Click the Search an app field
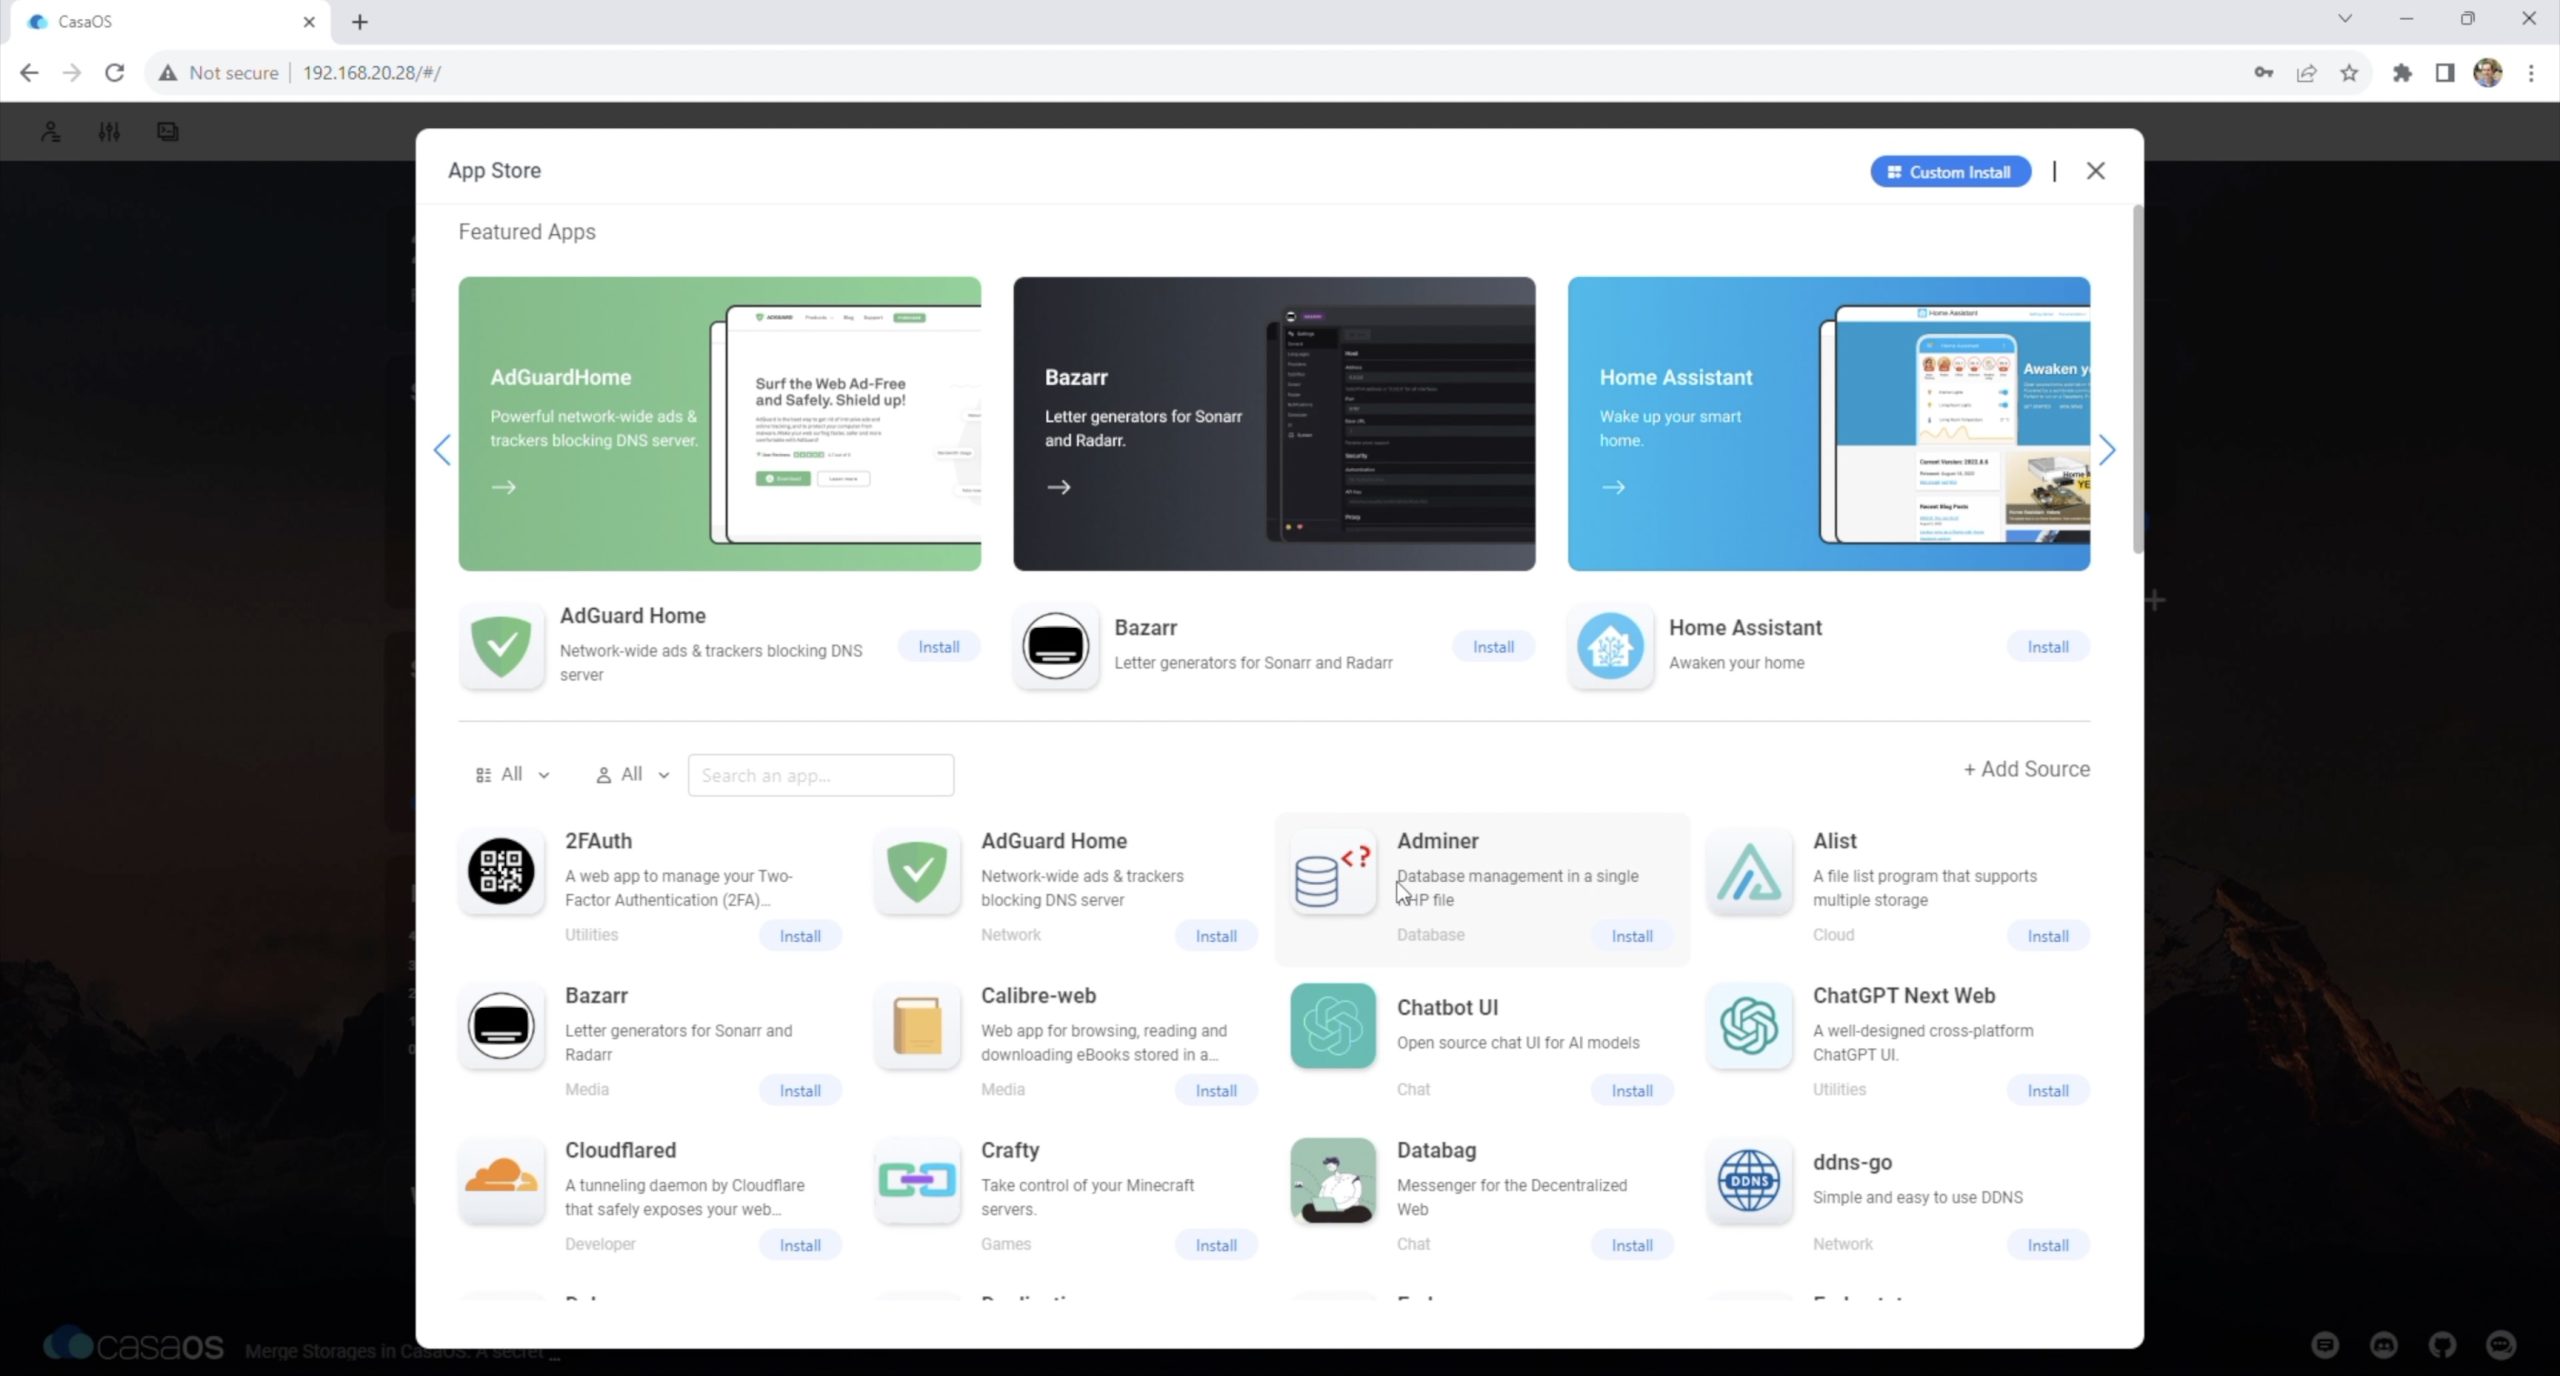2560x1376 pixels. coord(820,775)
